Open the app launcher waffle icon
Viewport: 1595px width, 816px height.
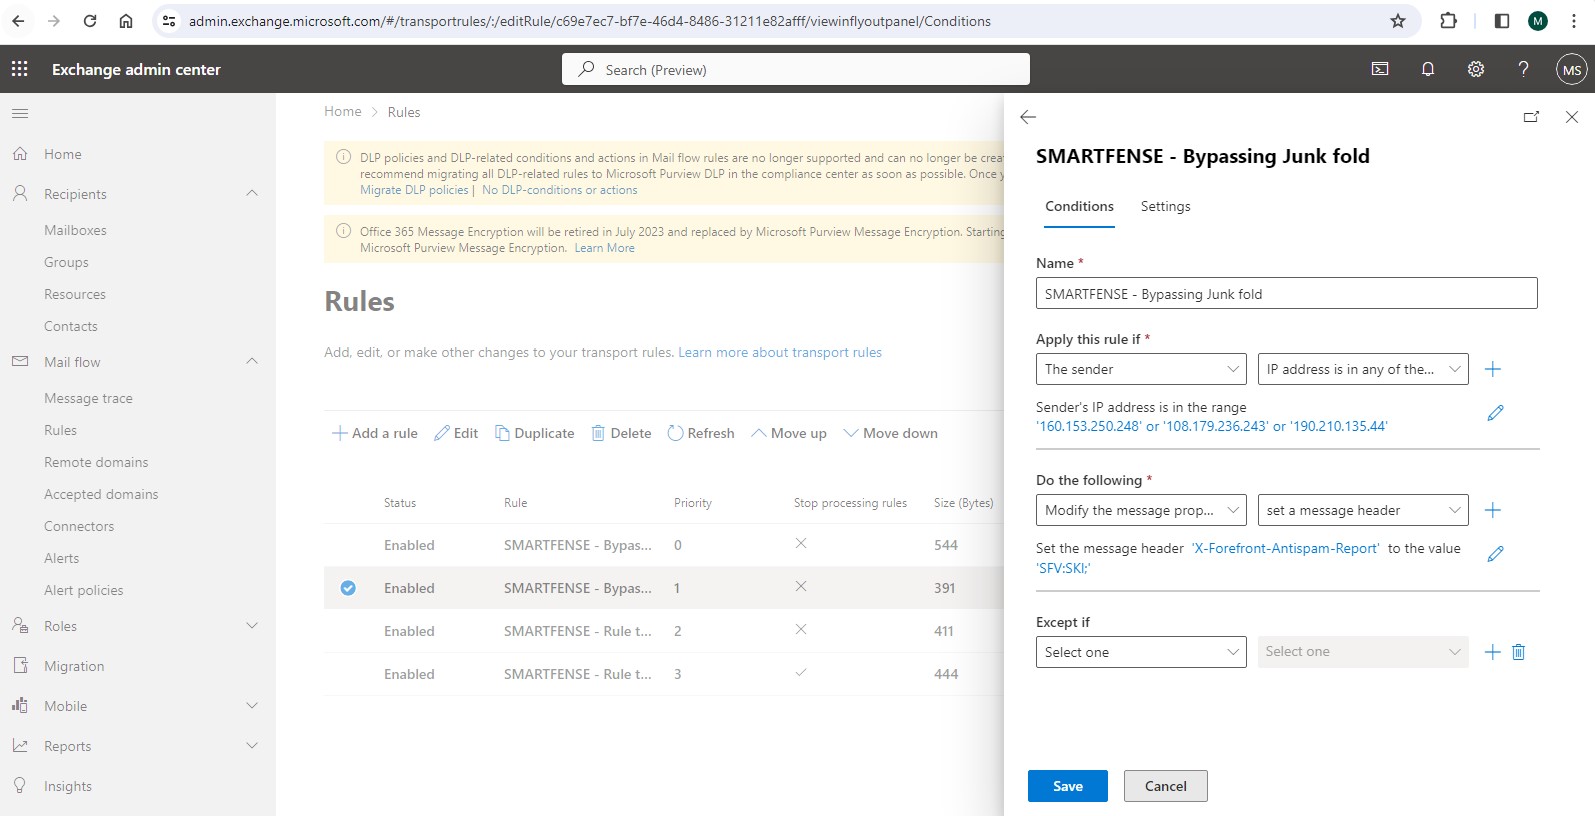pos(19,69)
